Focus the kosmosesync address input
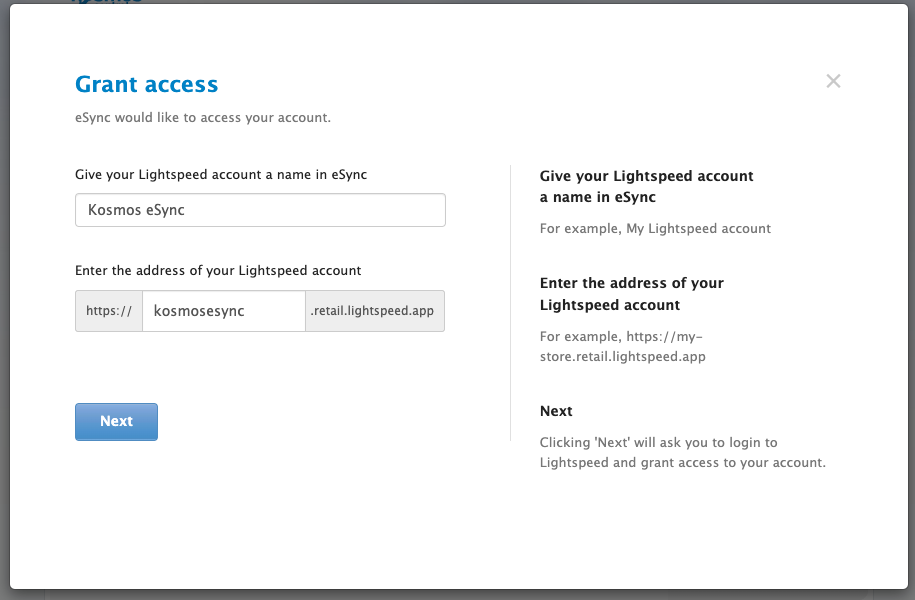 223,311
